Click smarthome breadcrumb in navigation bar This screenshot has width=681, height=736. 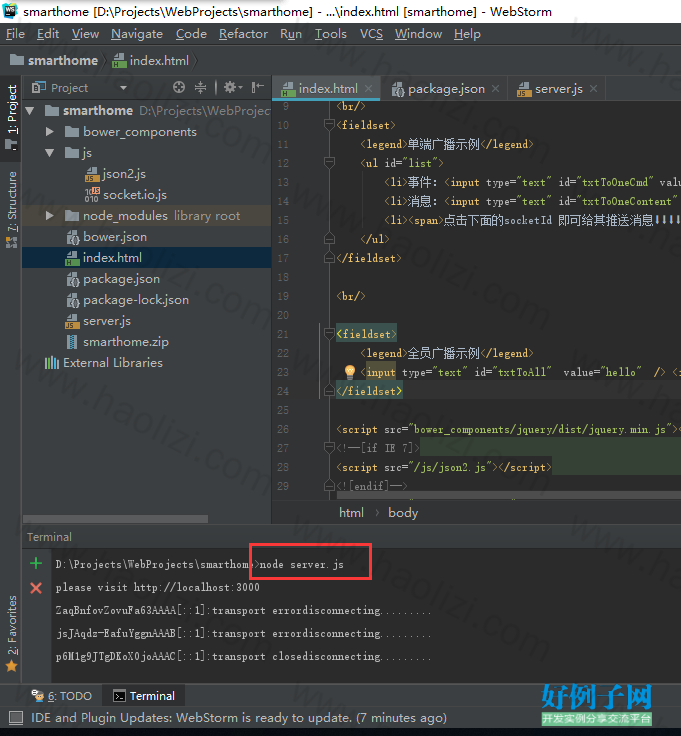coord(54,61)
